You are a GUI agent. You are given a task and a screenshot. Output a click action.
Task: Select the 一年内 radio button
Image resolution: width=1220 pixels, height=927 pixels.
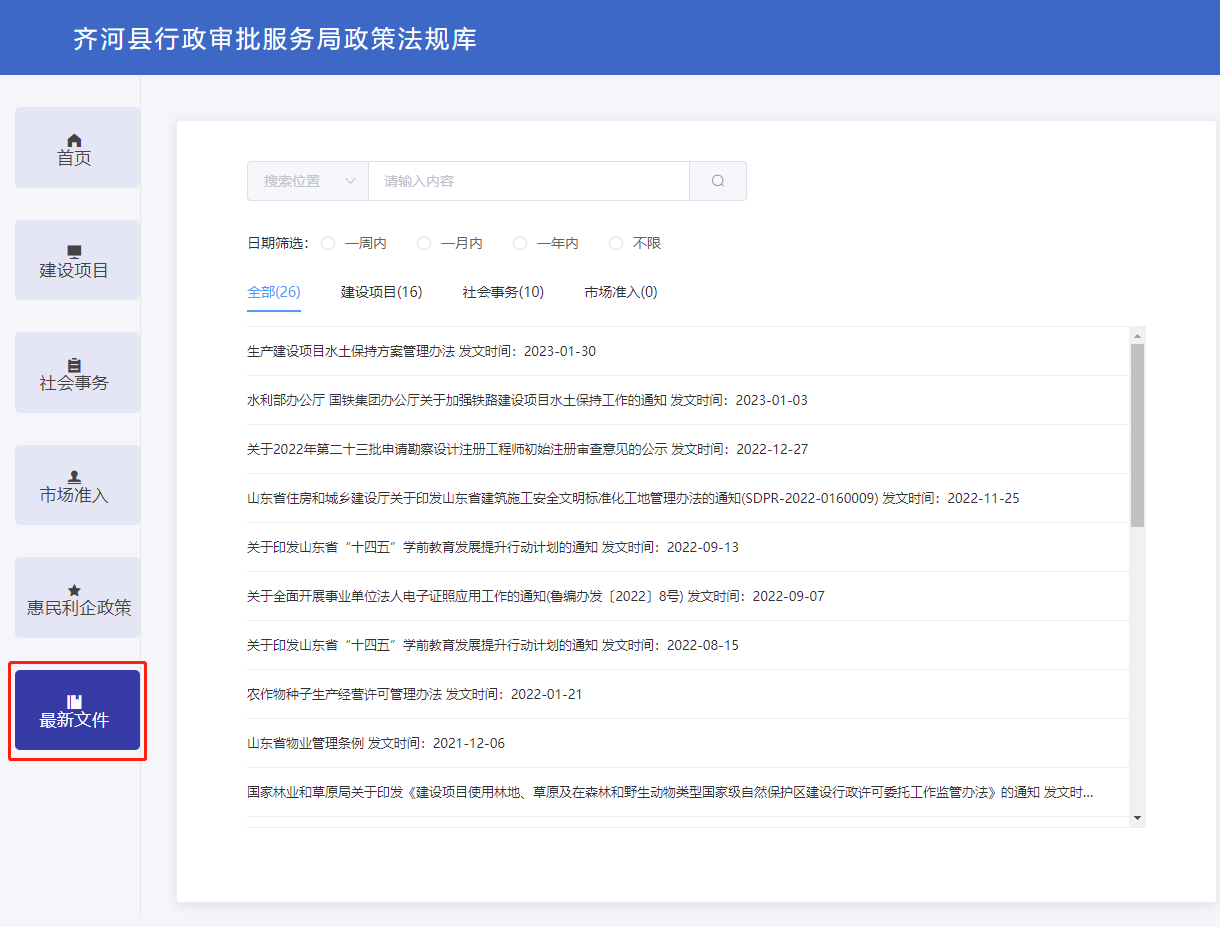(520, 243)
